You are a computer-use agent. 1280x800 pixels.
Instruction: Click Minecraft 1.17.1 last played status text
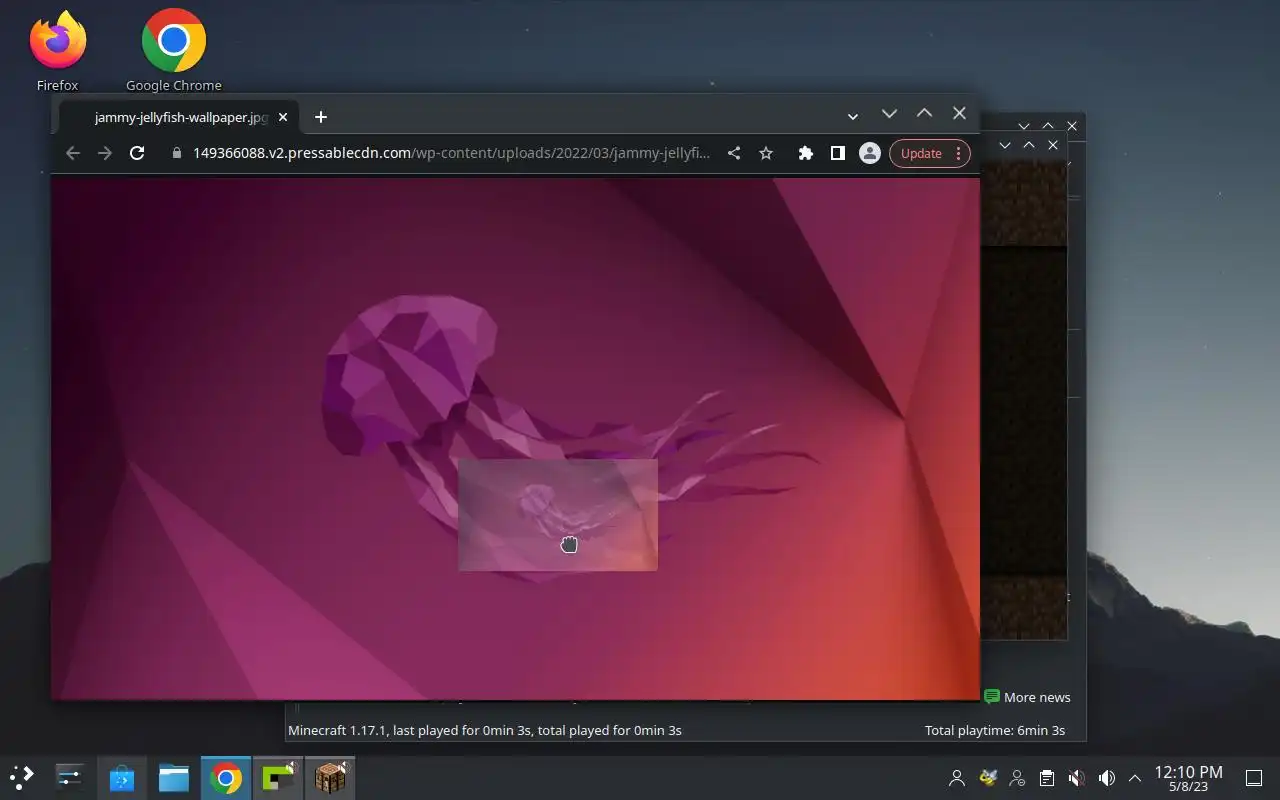[x=484, y=730]
